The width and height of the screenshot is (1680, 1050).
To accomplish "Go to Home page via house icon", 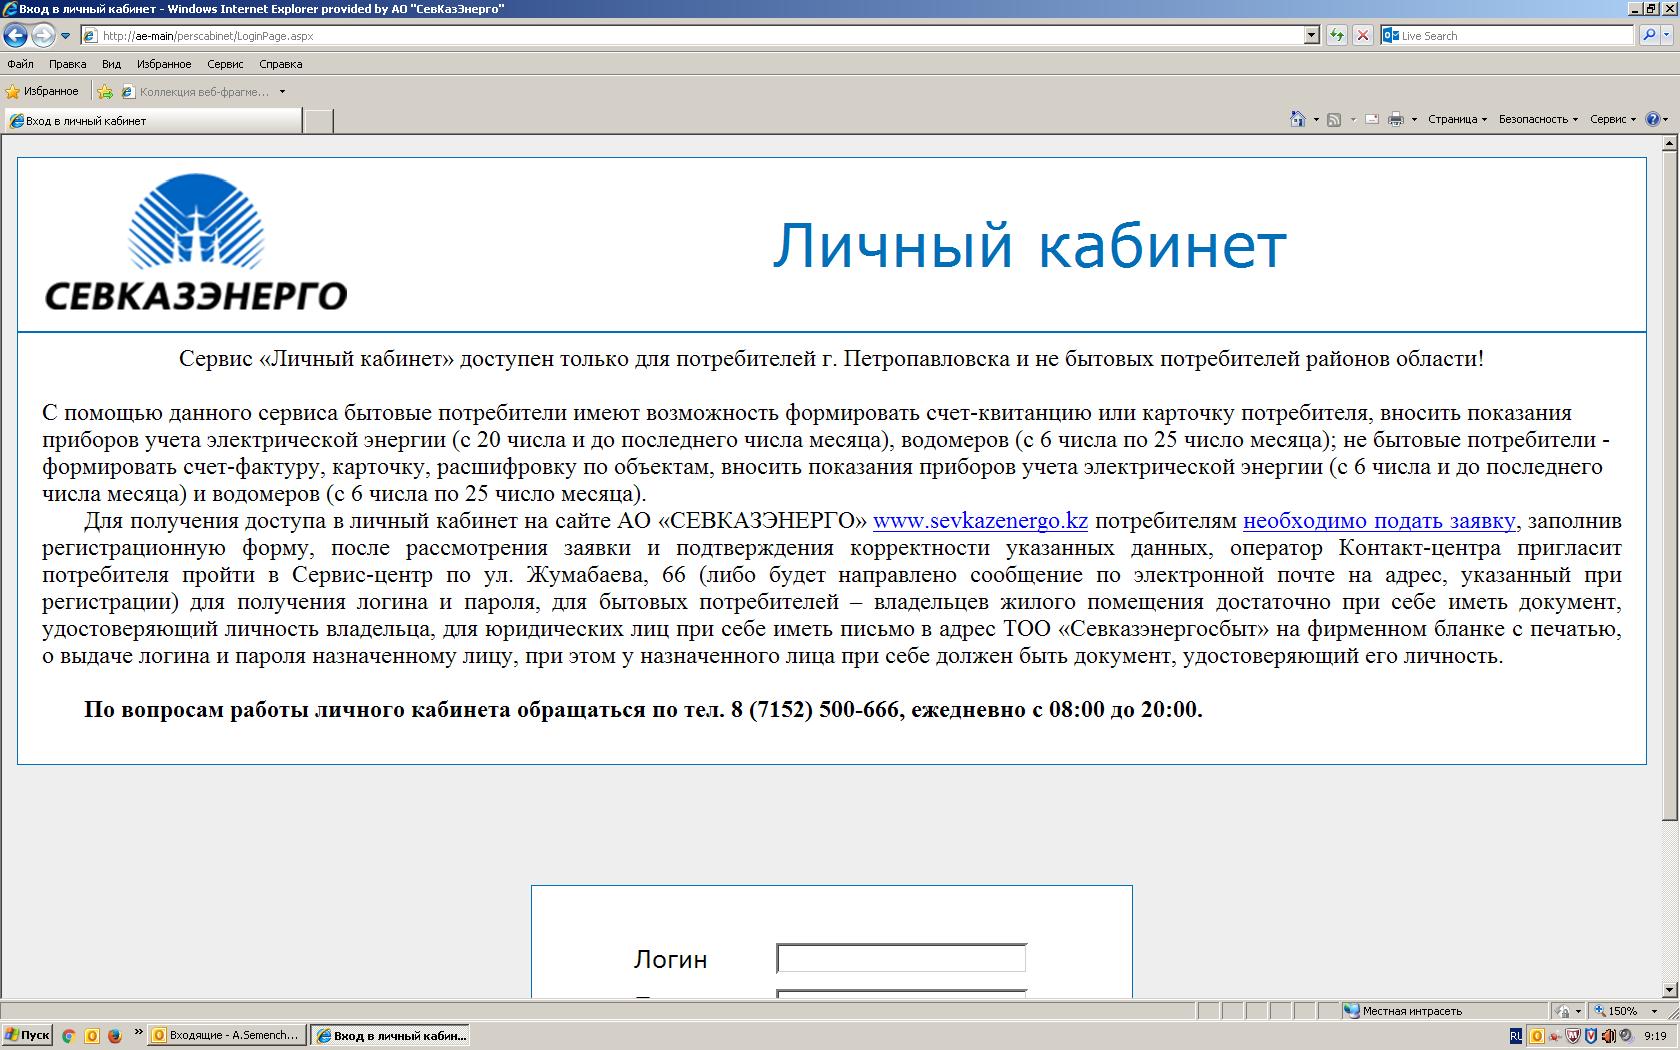I will pyautogui.click(x=1298, y=119).
